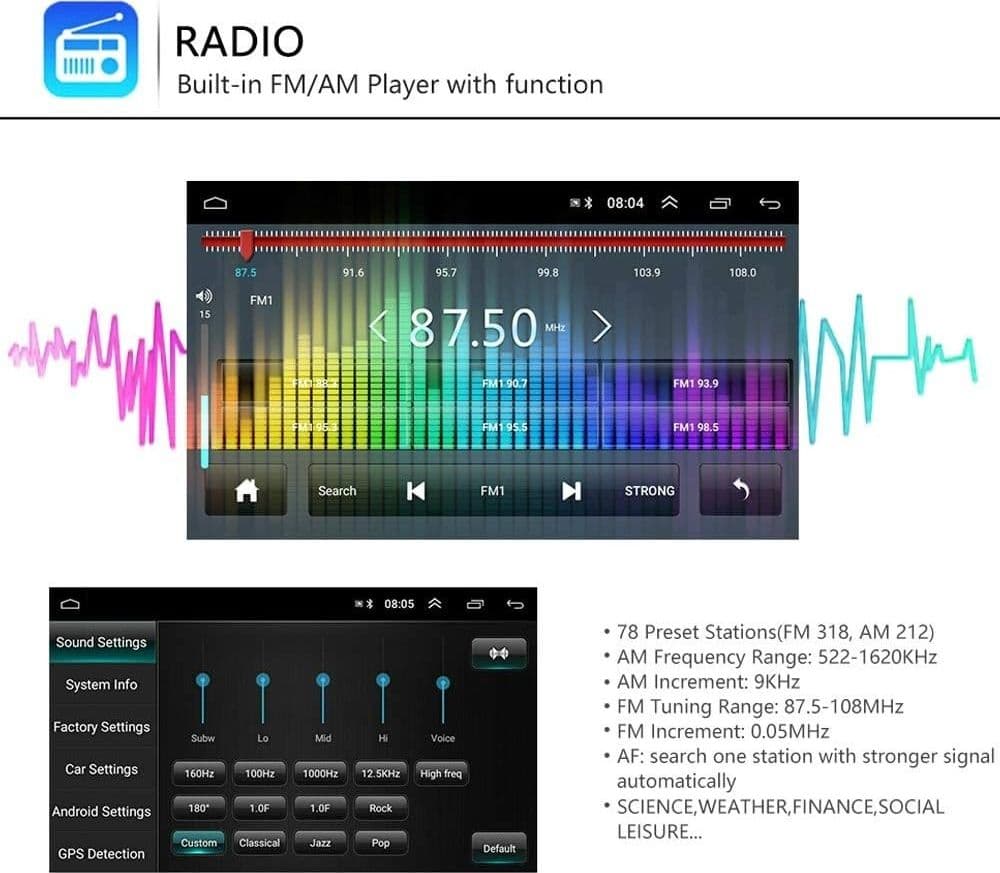Viewport: 1000px width, 873px height.
Task: Click the speaker volume icon above 15
Action: (x=203, y=296)
